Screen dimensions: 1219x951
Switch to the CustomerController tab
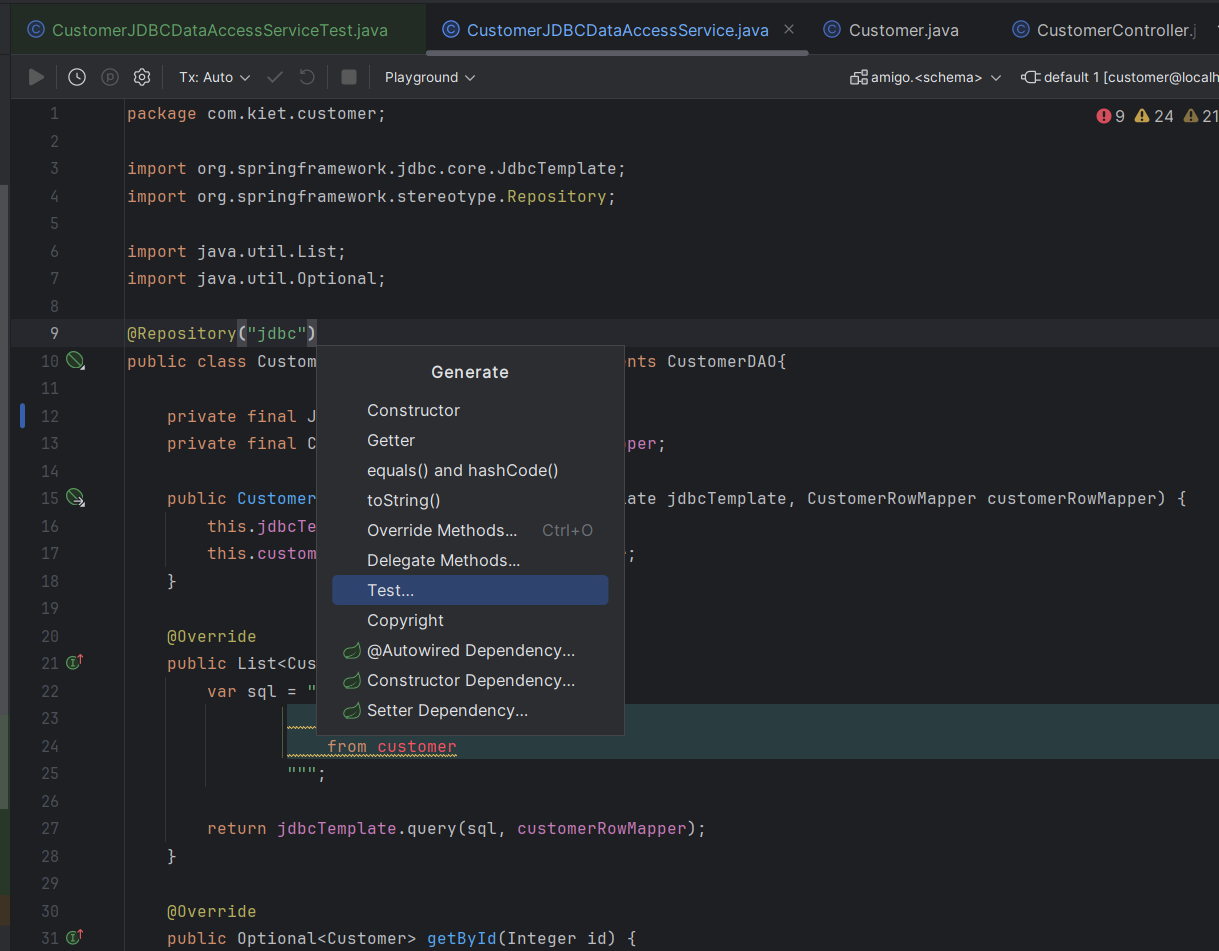tap(1105, 30)
